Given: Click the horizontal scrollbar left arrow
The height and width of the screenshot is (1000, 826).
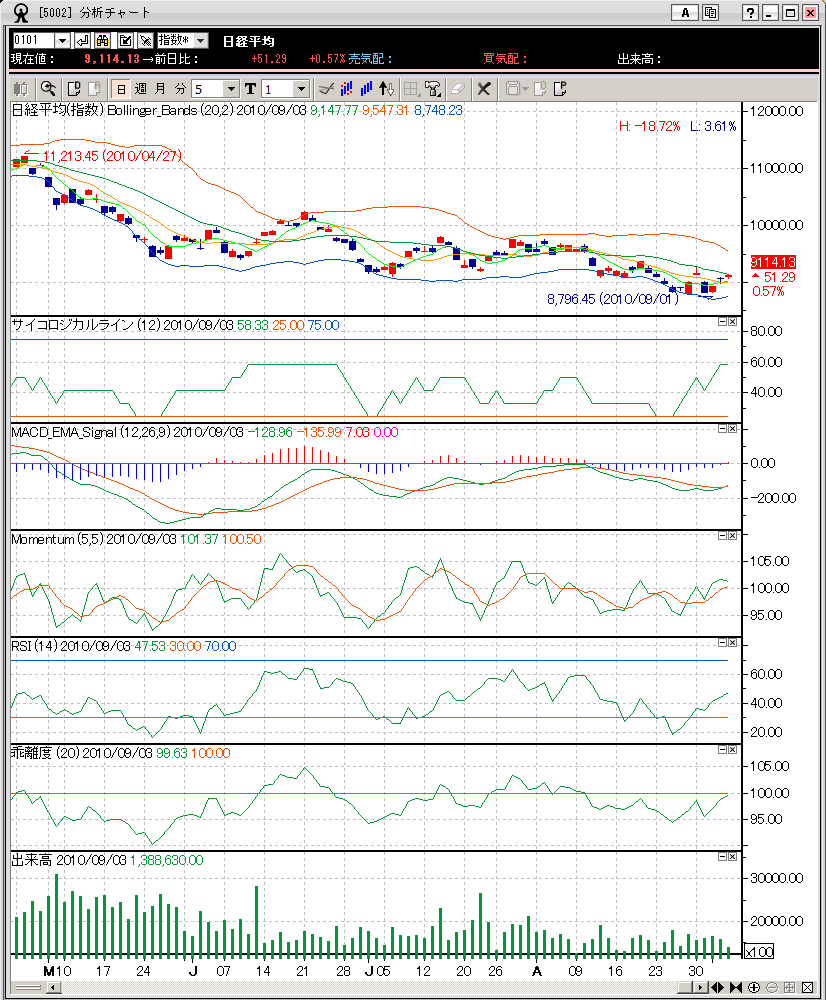Looking at the screenshot, I should (x=54, y=988).
